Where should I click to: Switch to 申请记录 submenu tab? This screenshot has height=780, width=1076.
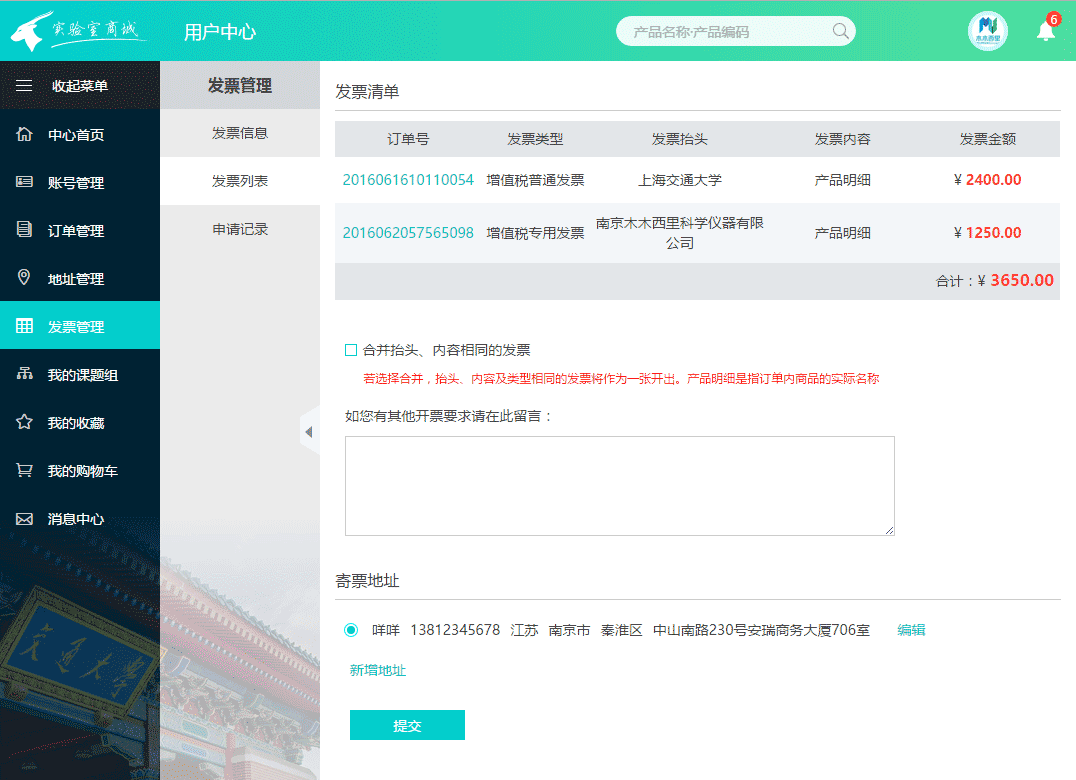(x=239, y=229)
